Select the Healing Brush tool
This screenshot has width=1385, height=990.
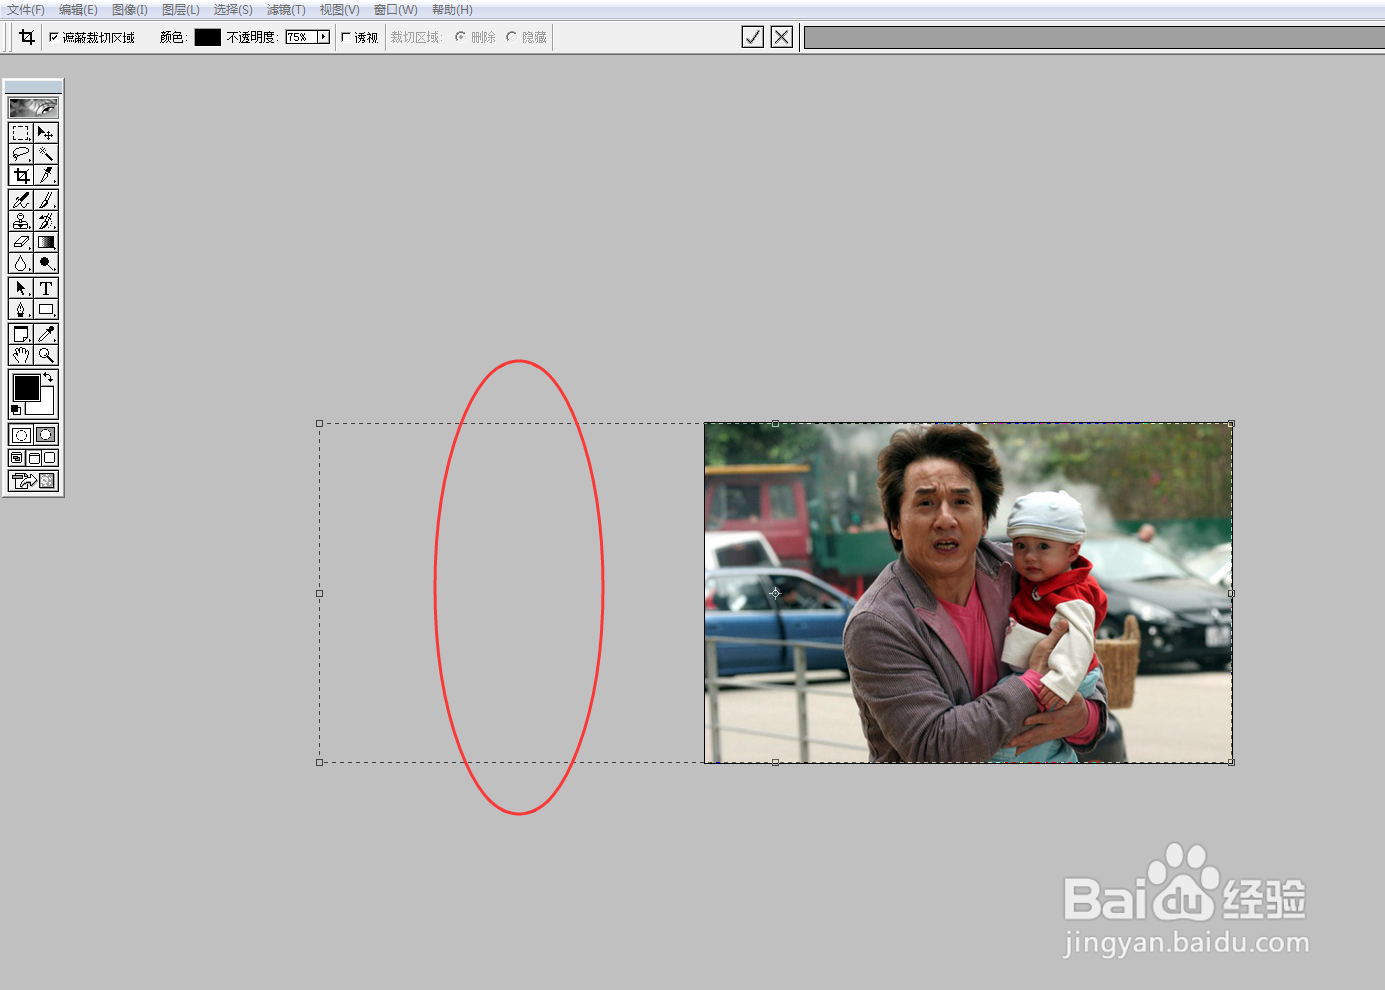pyautogui.click(x=21, y=200)
